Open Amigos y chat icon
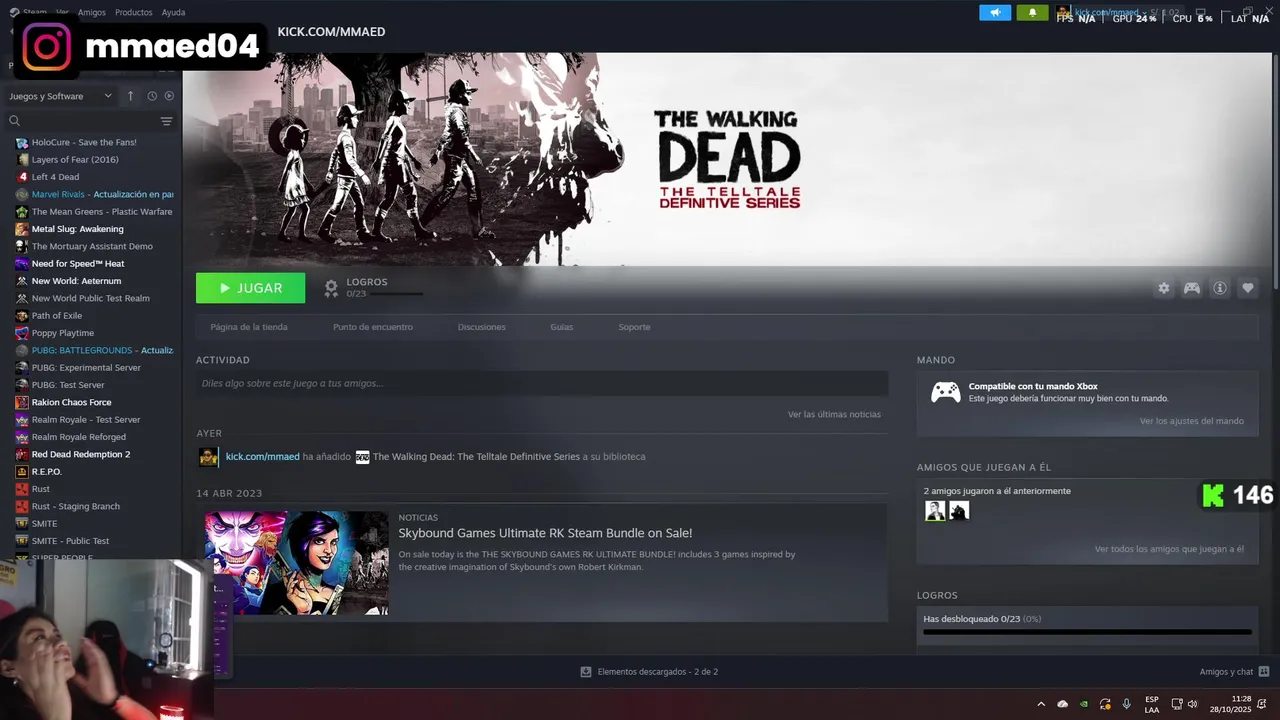Screen dimensions: 1280x720 coord(1264,672)
